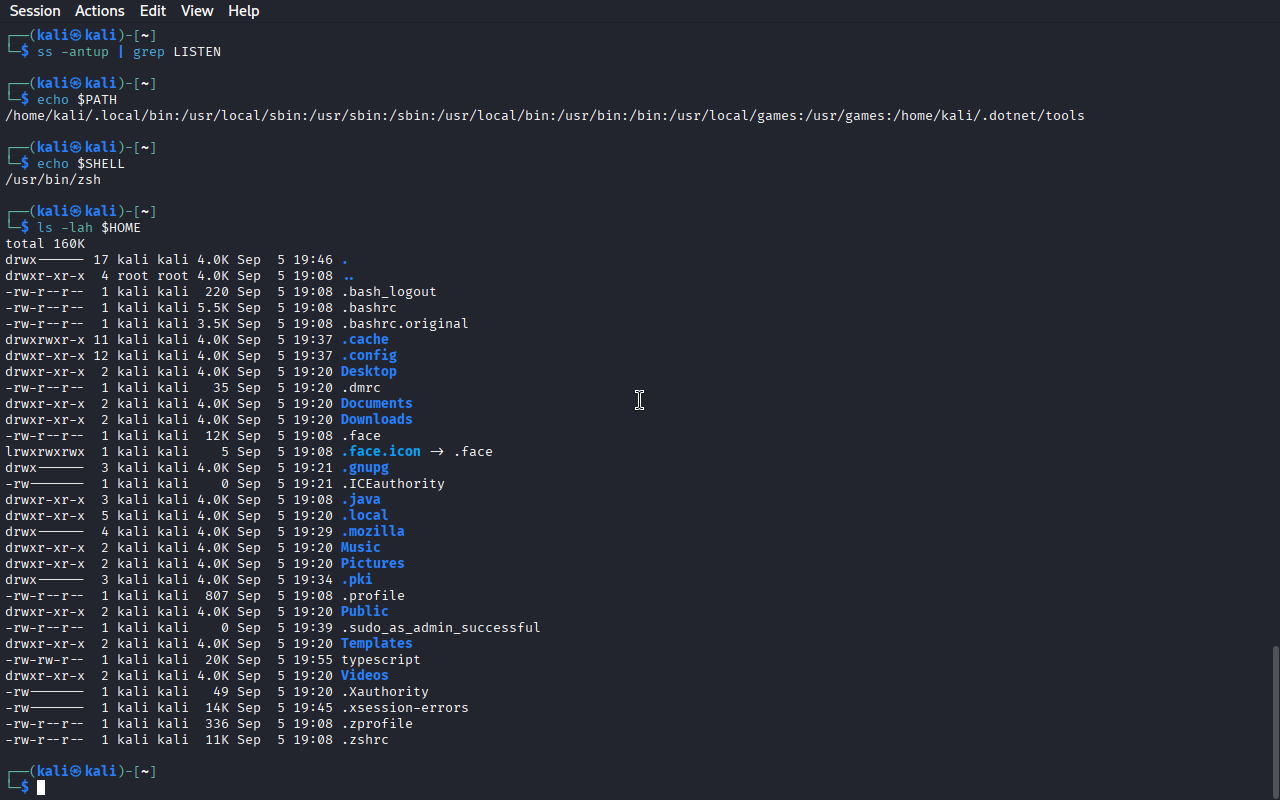This screenshot has height=800, width=1280.
Task: Click the Documents directory name
Action: (377, 403)
